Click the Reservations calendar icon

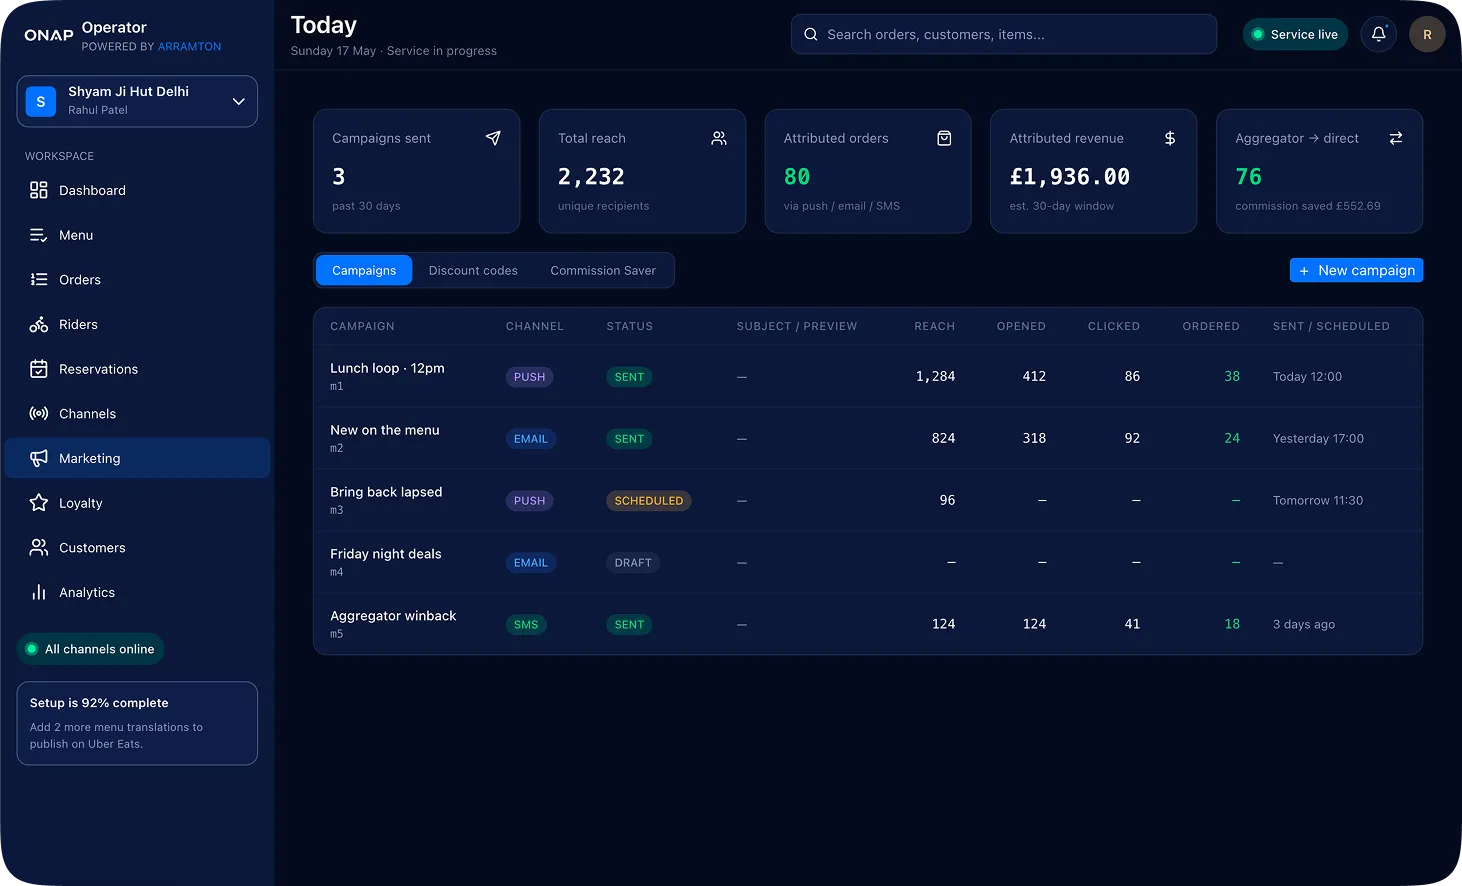39,369
